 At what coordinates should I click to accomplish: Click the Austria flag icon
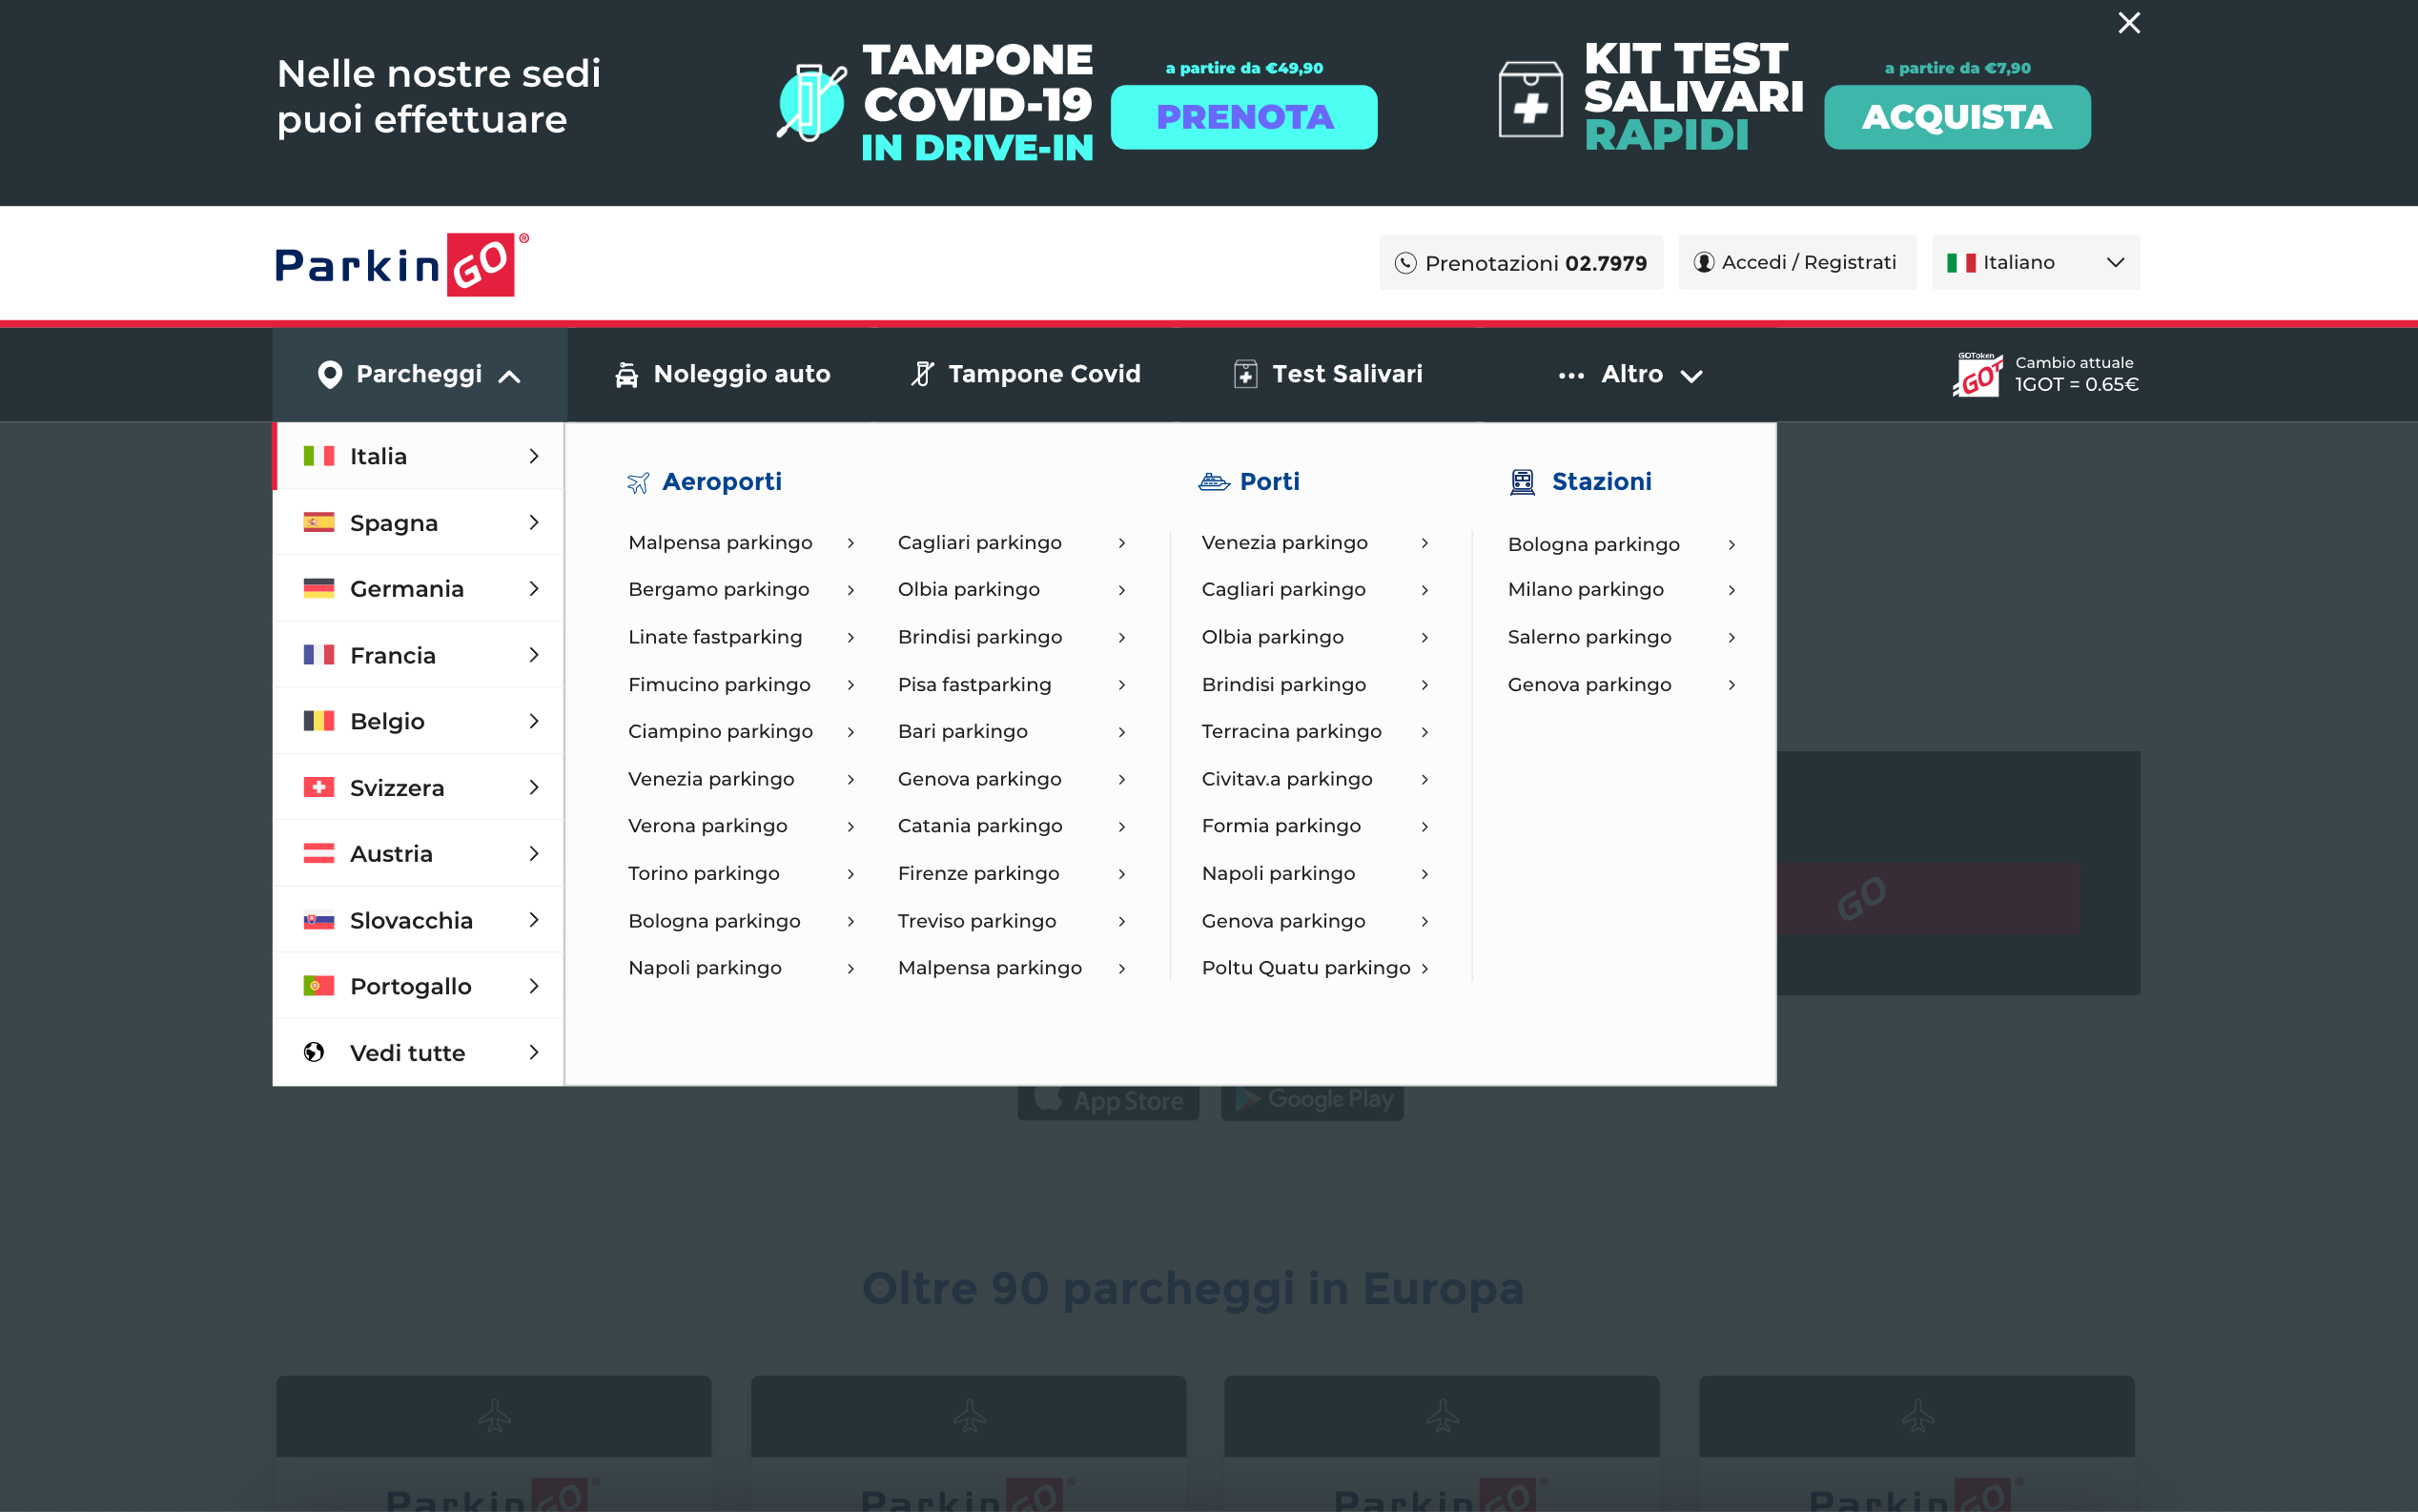coord(319,853)
